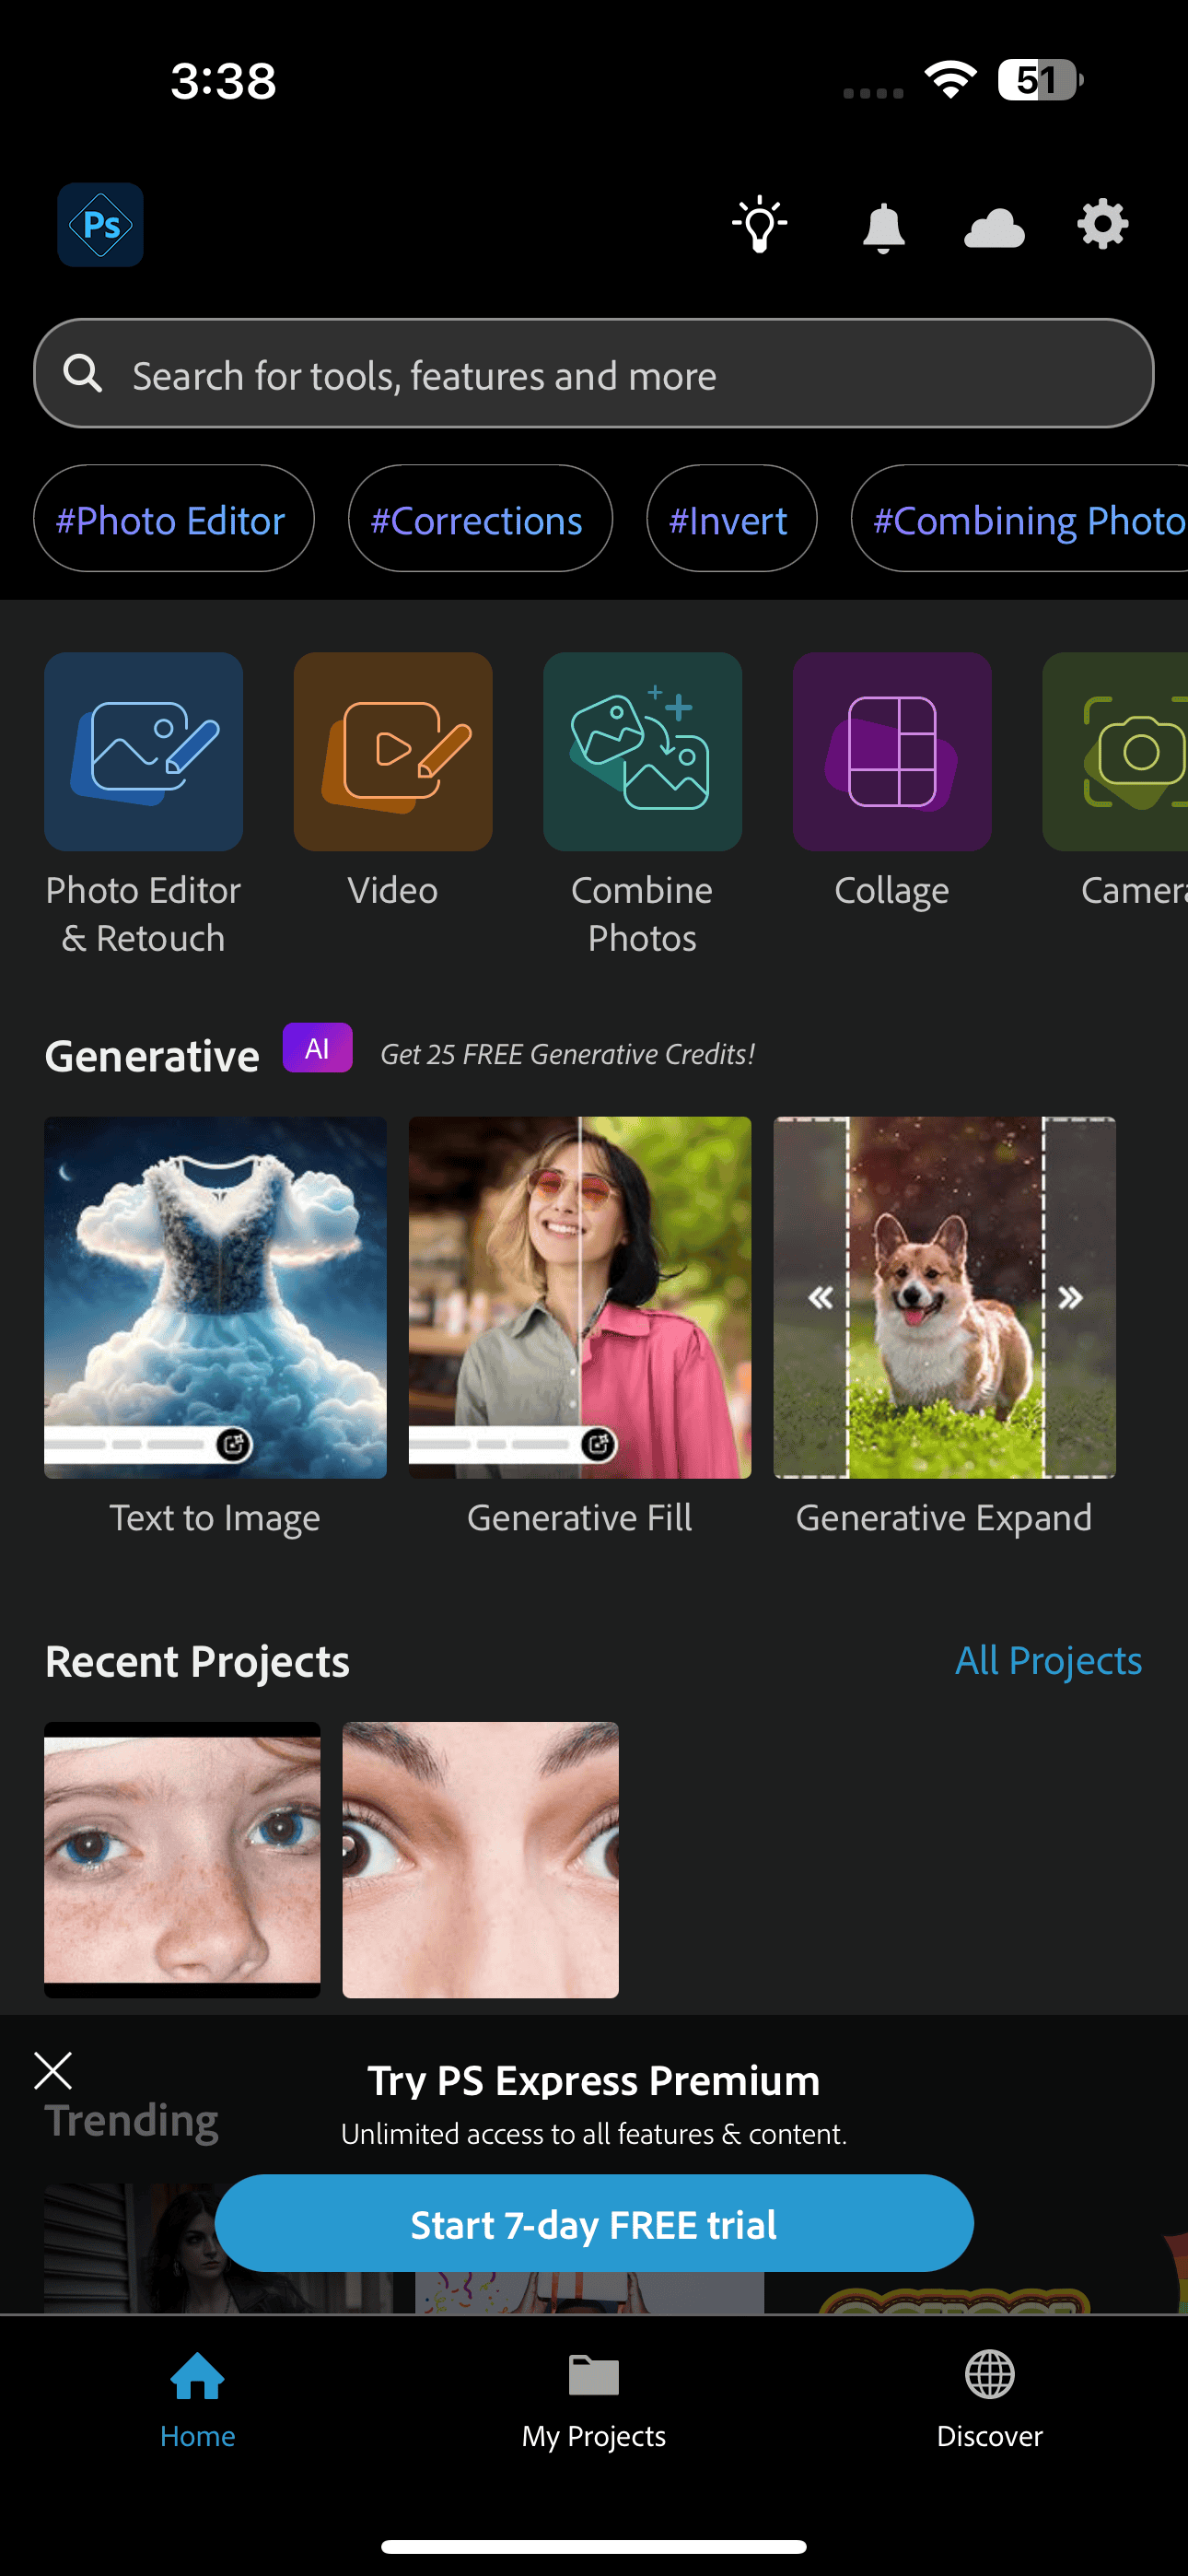The image size is (1188, 2576).
Task: Select the #Invert tag chip
Action: tap(730, 519)
